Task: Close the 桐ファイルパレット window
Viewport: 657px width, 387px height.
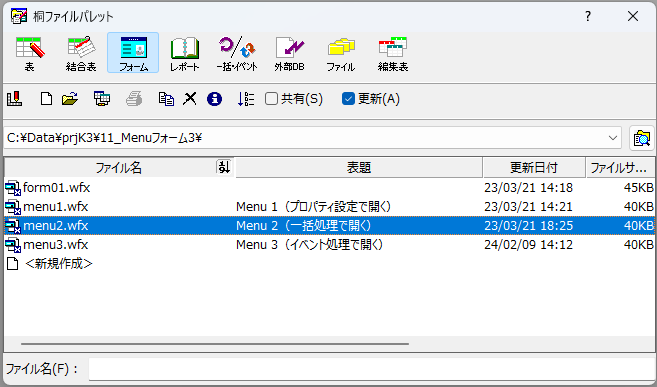Action: pos(633,16)
